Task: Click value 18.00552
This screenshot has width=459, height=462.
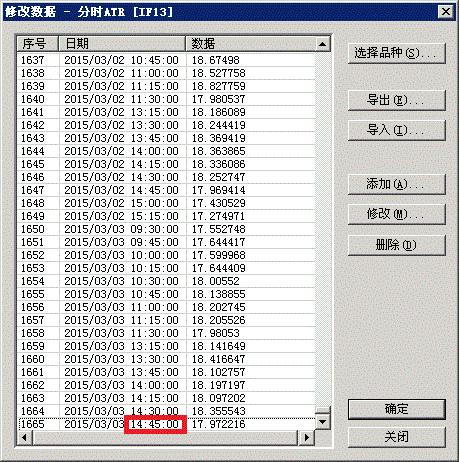Action: [x=216, y=281]
